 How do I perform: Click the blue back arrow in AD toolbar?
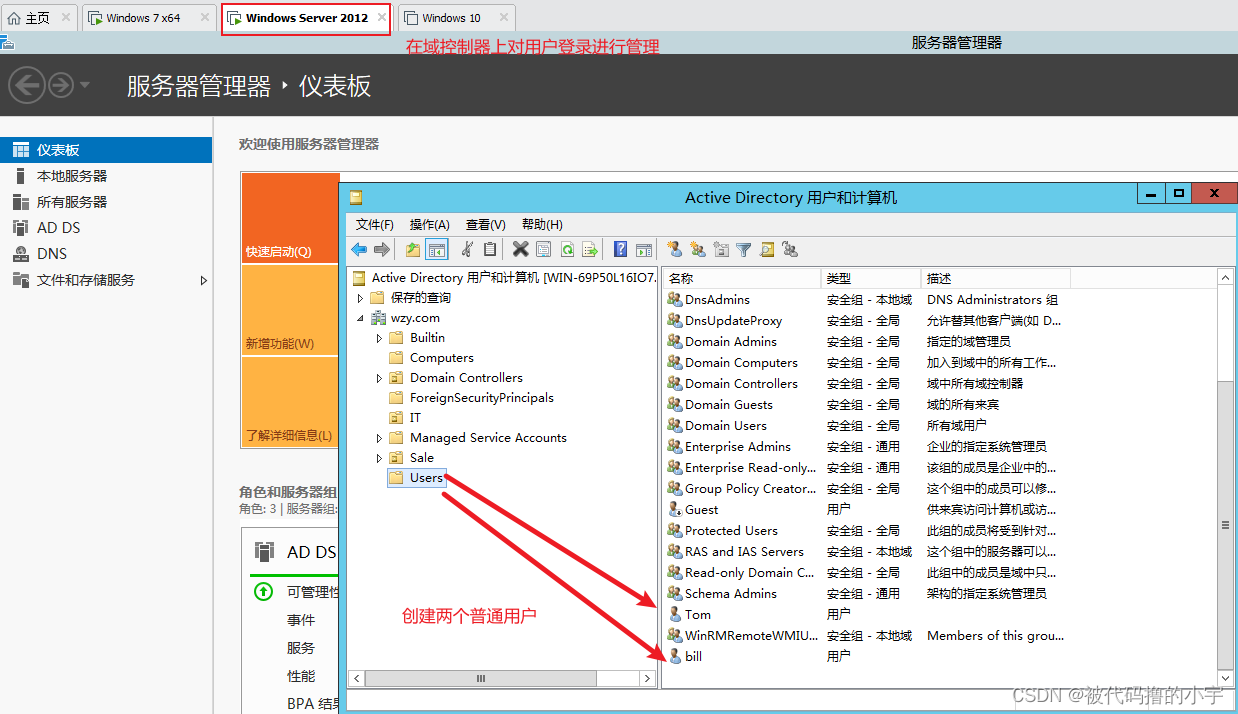point(359,250)
